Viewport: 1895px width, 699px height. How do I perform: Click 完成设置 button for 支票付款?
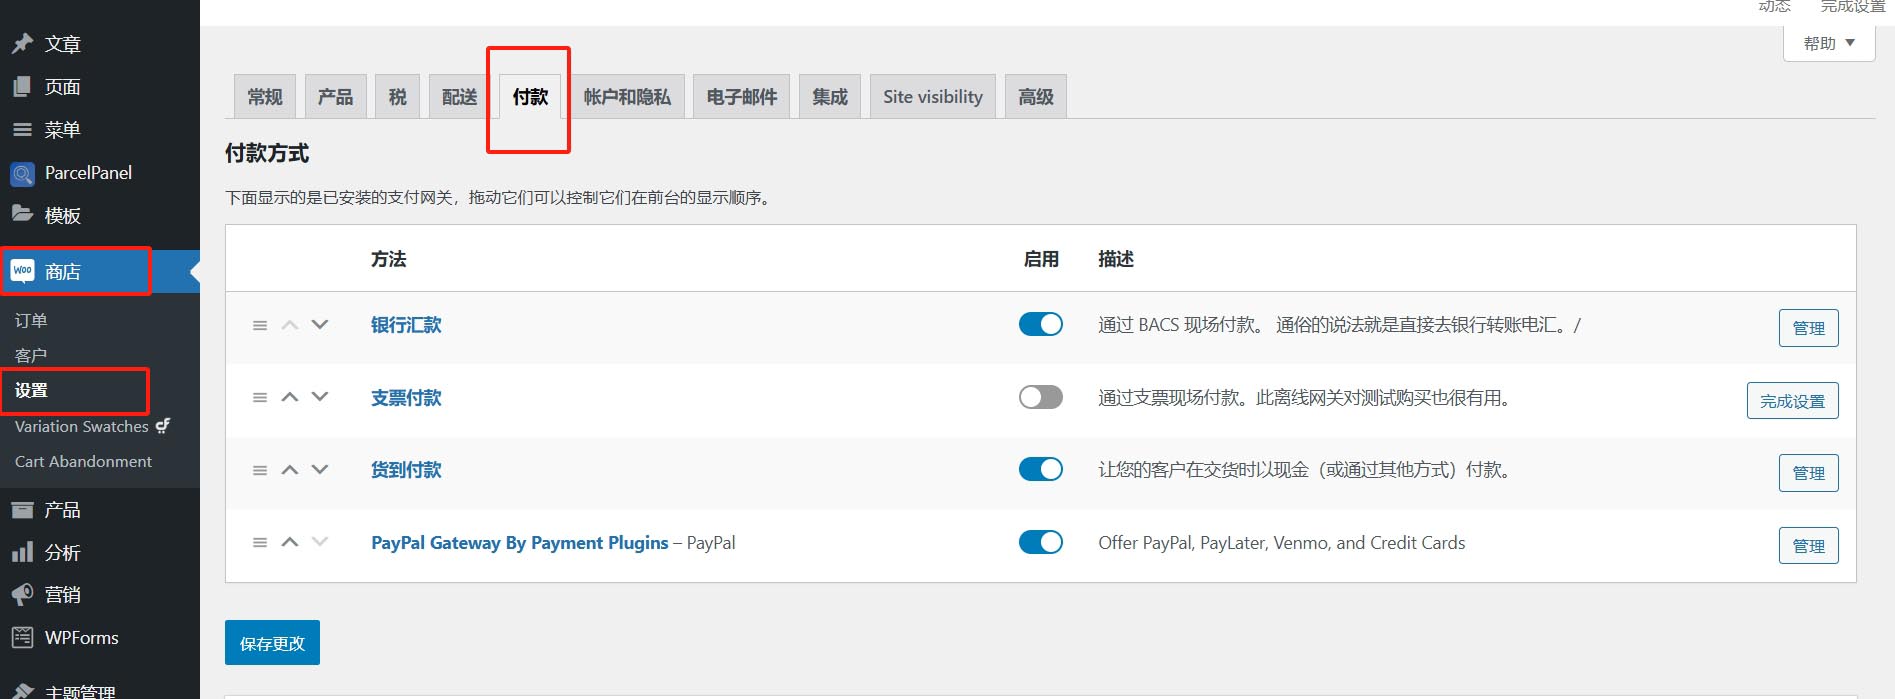tap(1792, 401)
